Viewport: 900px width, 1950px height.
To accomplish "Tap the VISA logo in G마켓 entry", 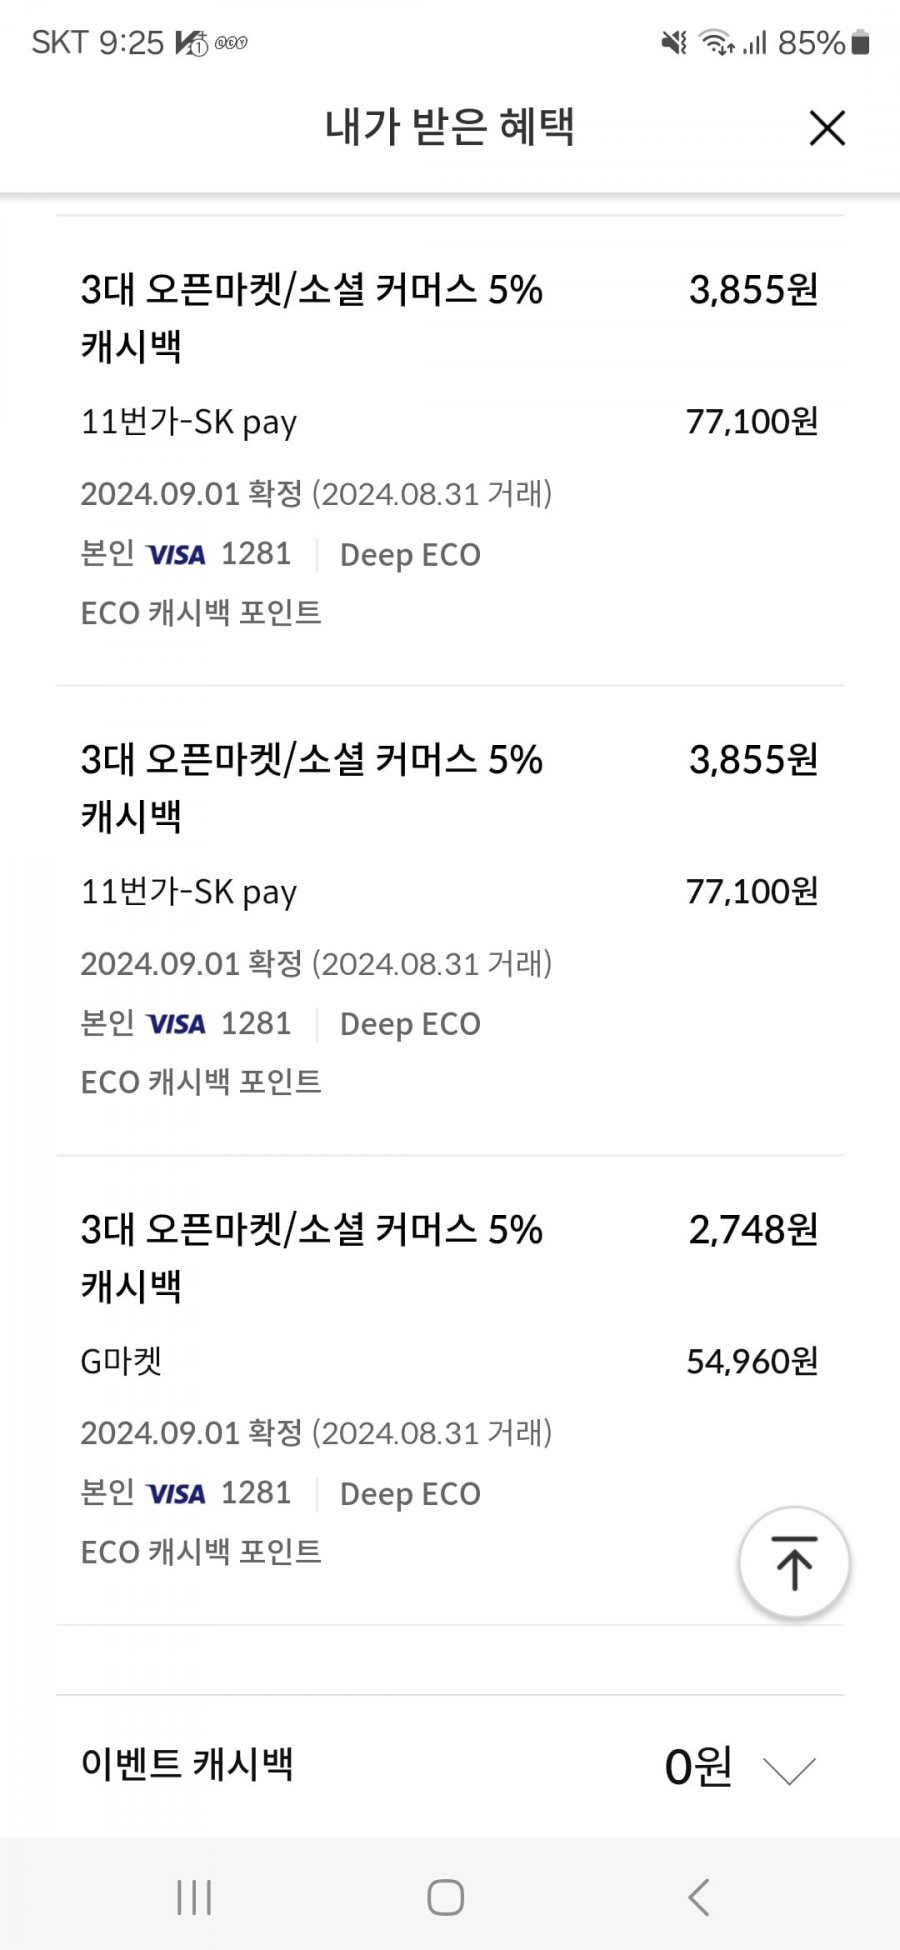I will [176, 1494].
